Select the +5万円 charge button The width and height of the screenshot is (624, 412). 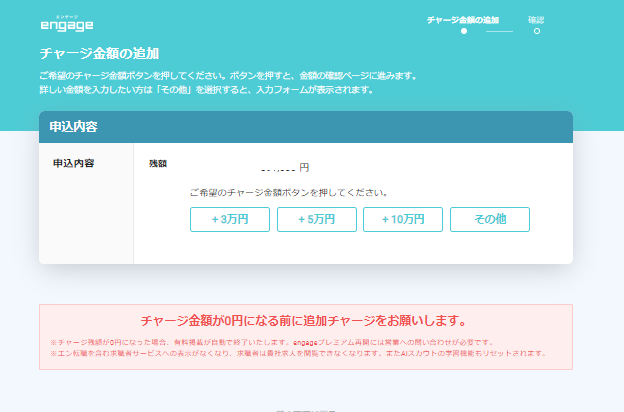coord(317,219)
